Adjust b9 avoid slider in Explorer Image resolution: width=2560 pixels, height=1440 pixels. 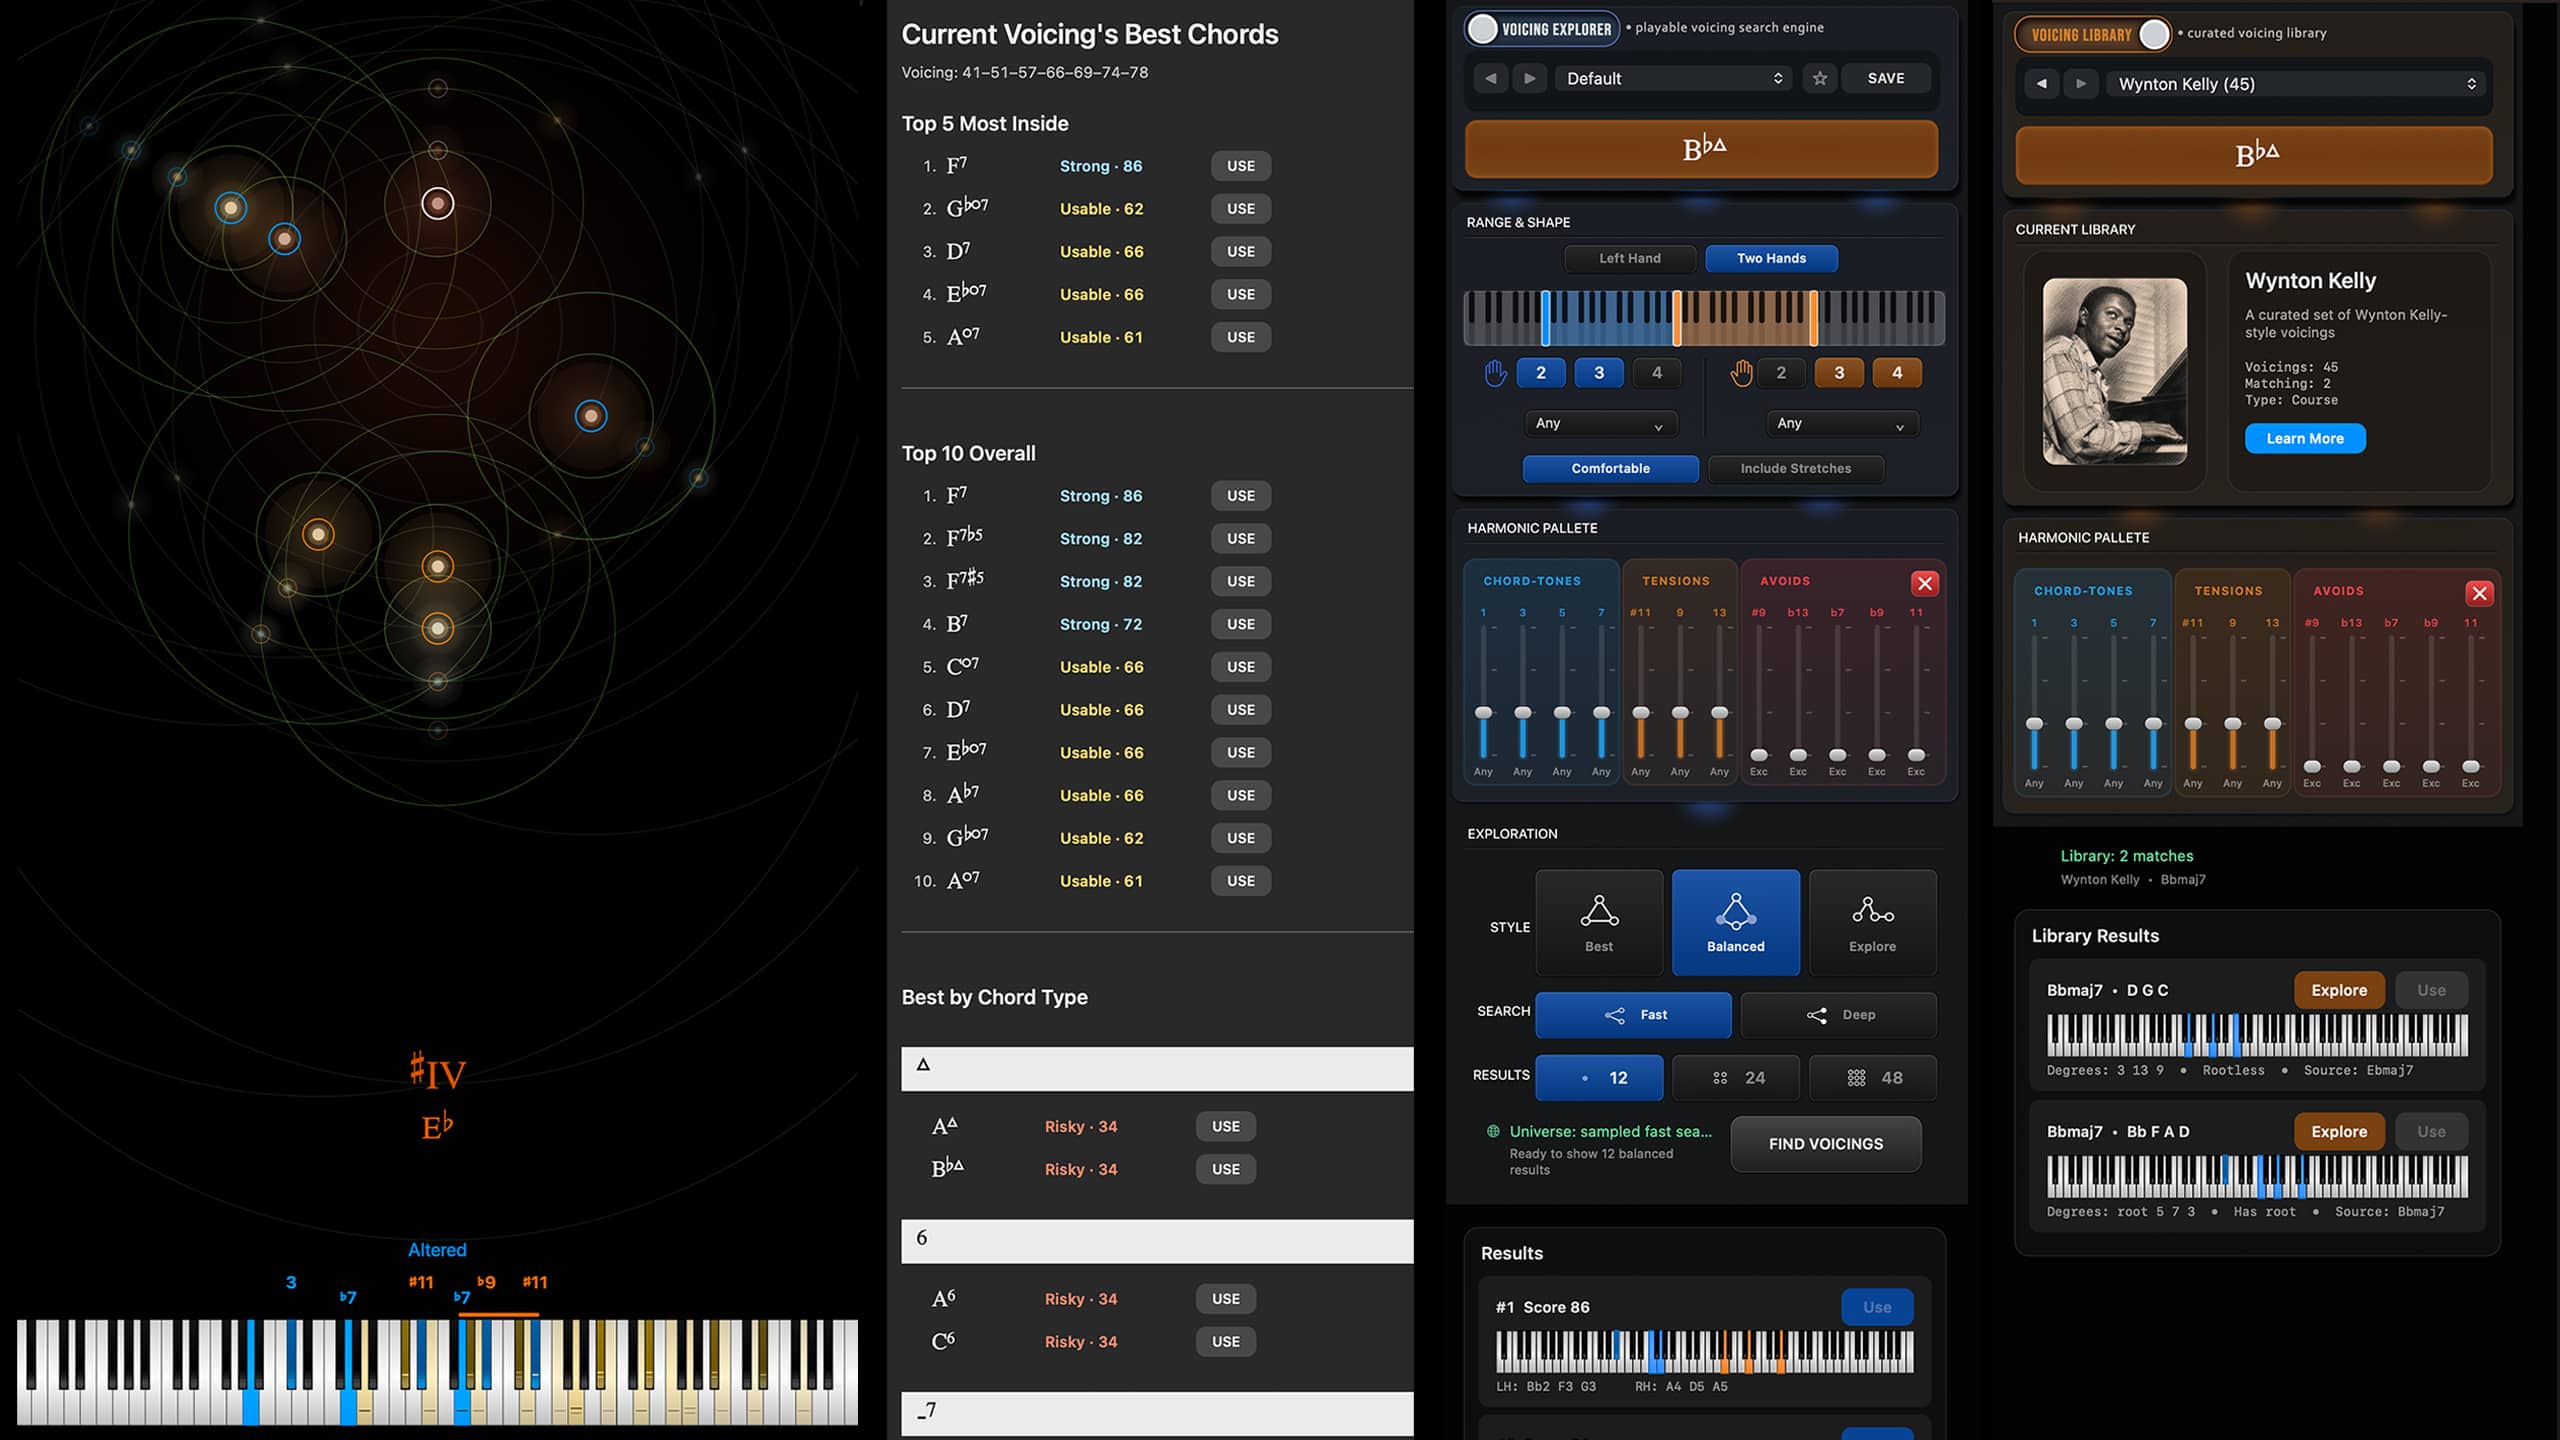click(1877, 755)
